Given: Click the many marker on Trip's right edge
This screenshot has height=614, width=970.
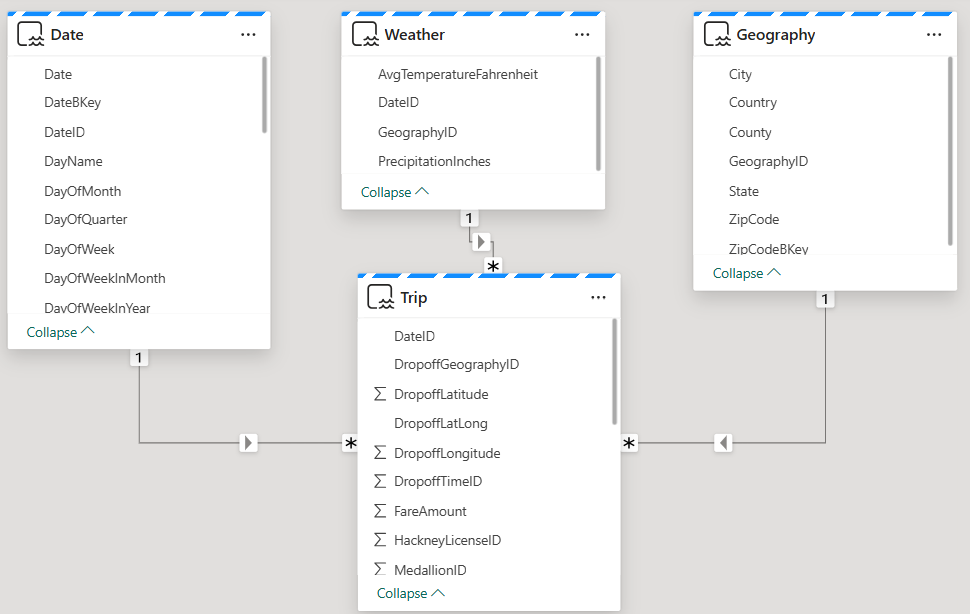Looking at the screenshot, I should pos(629,443).
